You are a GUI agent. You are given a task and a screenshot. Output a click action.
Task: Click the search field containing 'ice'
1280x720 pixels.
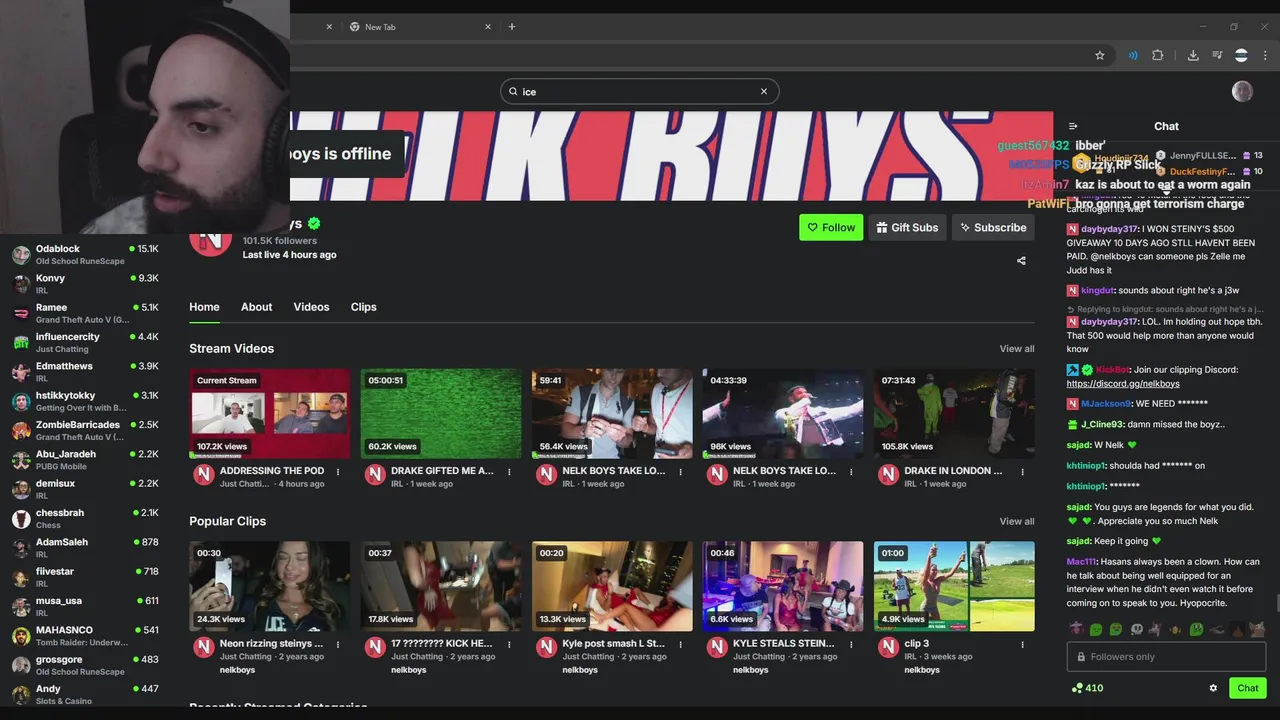(x=640, y=91)
